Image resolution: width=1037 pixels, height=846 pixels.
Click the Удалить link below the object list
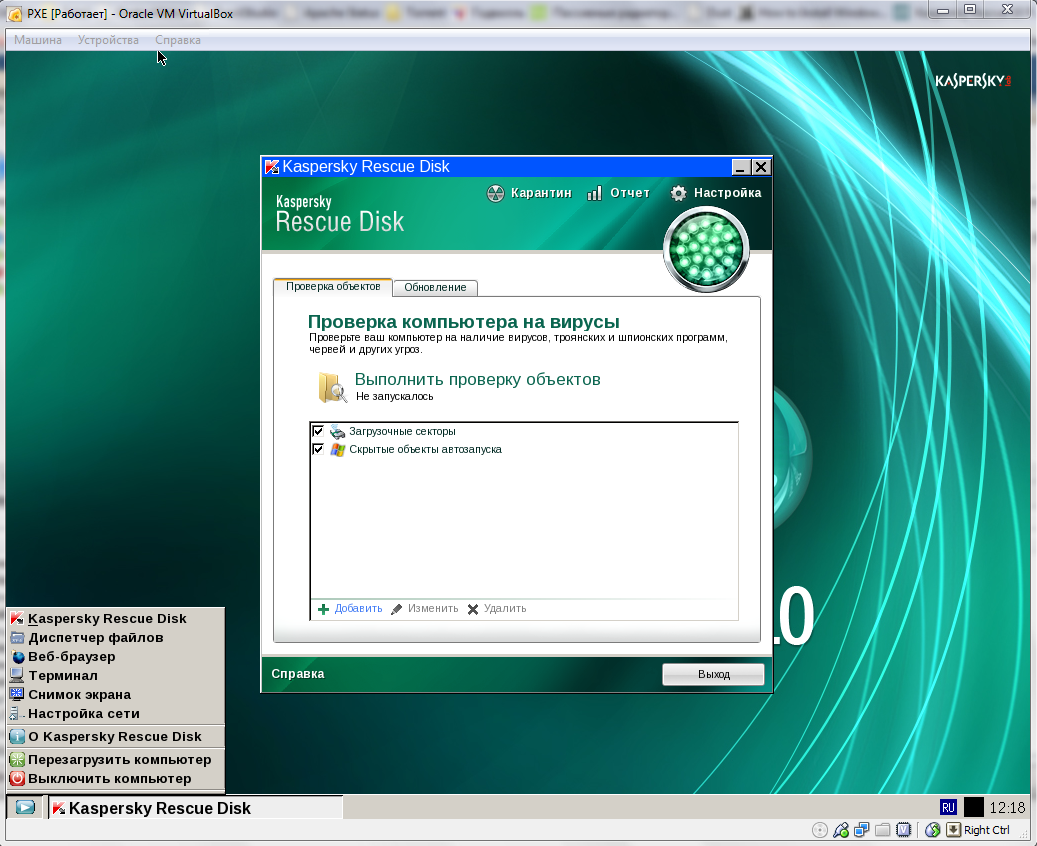click(x=505, y=609)
